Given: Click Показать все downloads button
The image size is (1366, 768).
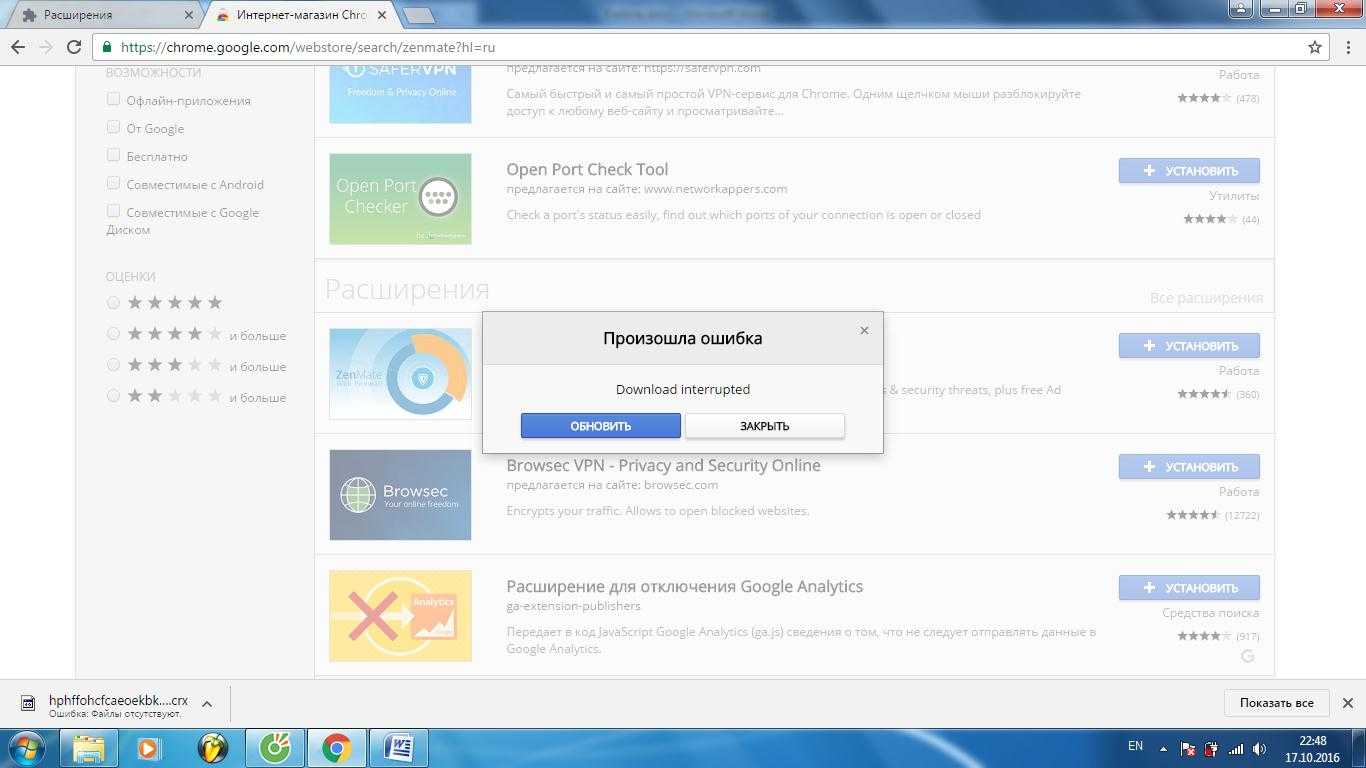Looking at the screenshot, I should [1277, 703].
